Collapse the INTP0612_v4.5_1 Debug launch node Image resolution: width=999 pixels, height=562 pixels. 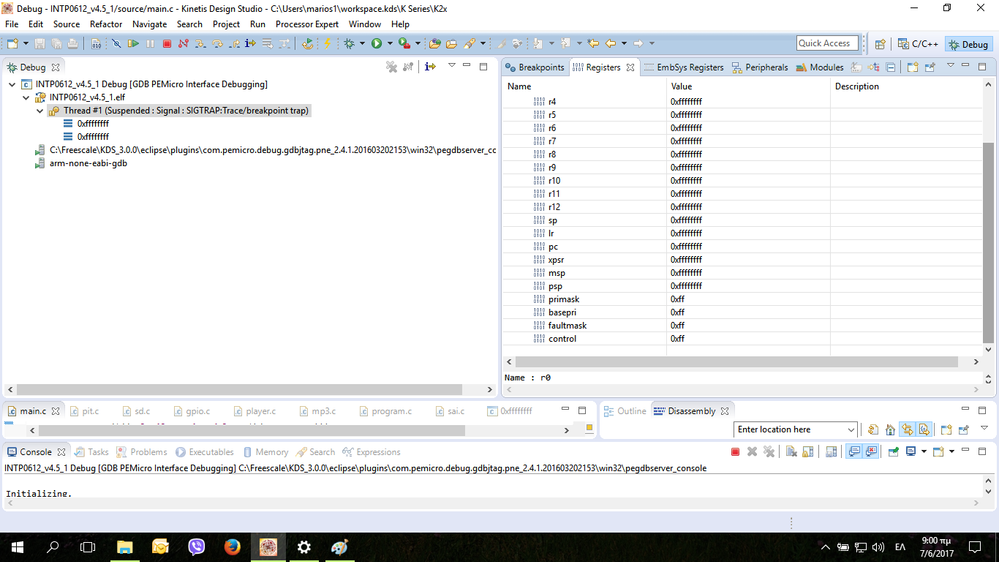pyautogui.click(x=12, y=84)
